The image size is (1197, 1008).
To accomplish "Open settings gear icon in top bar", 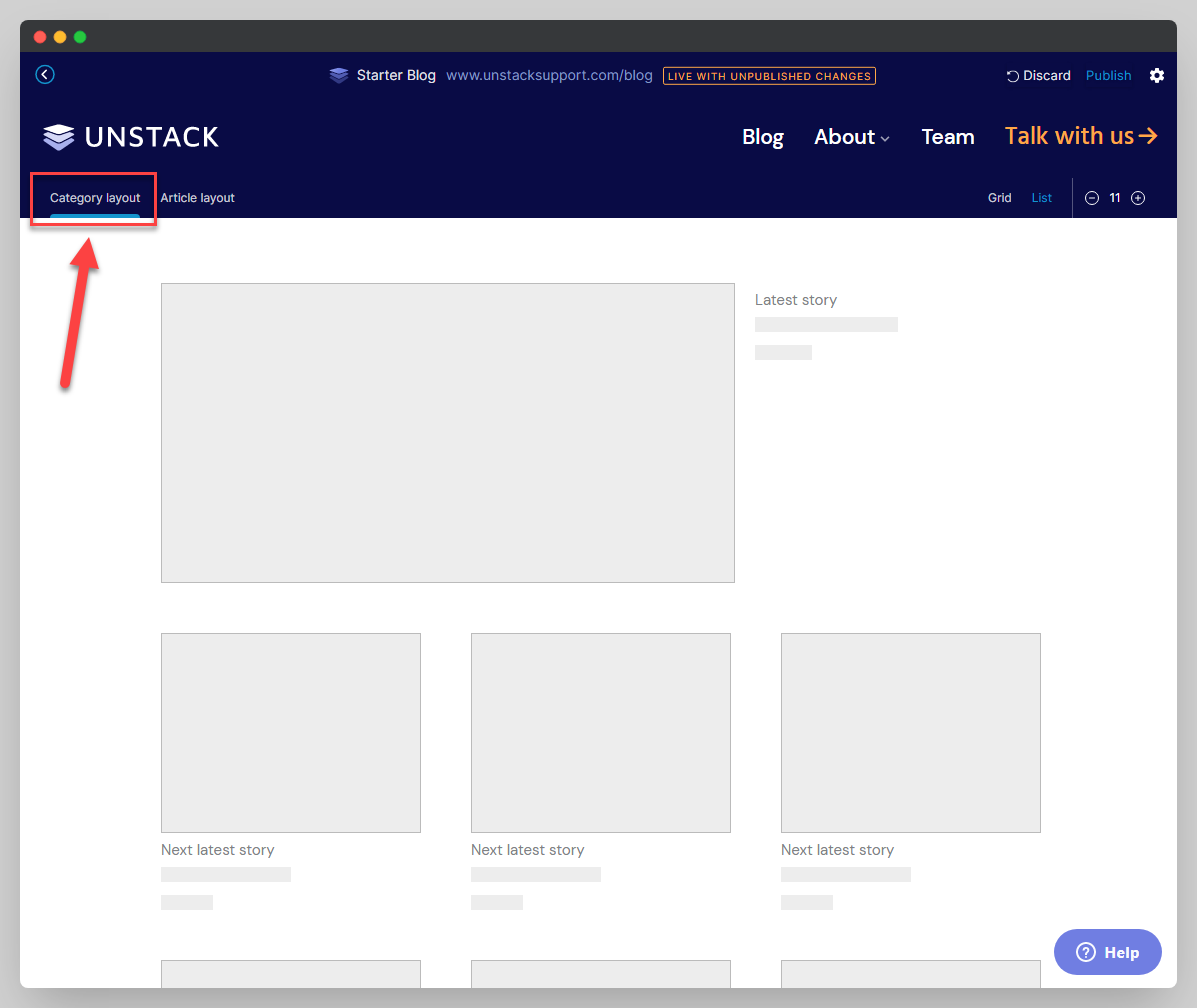I will click(x=1157, y=76).
